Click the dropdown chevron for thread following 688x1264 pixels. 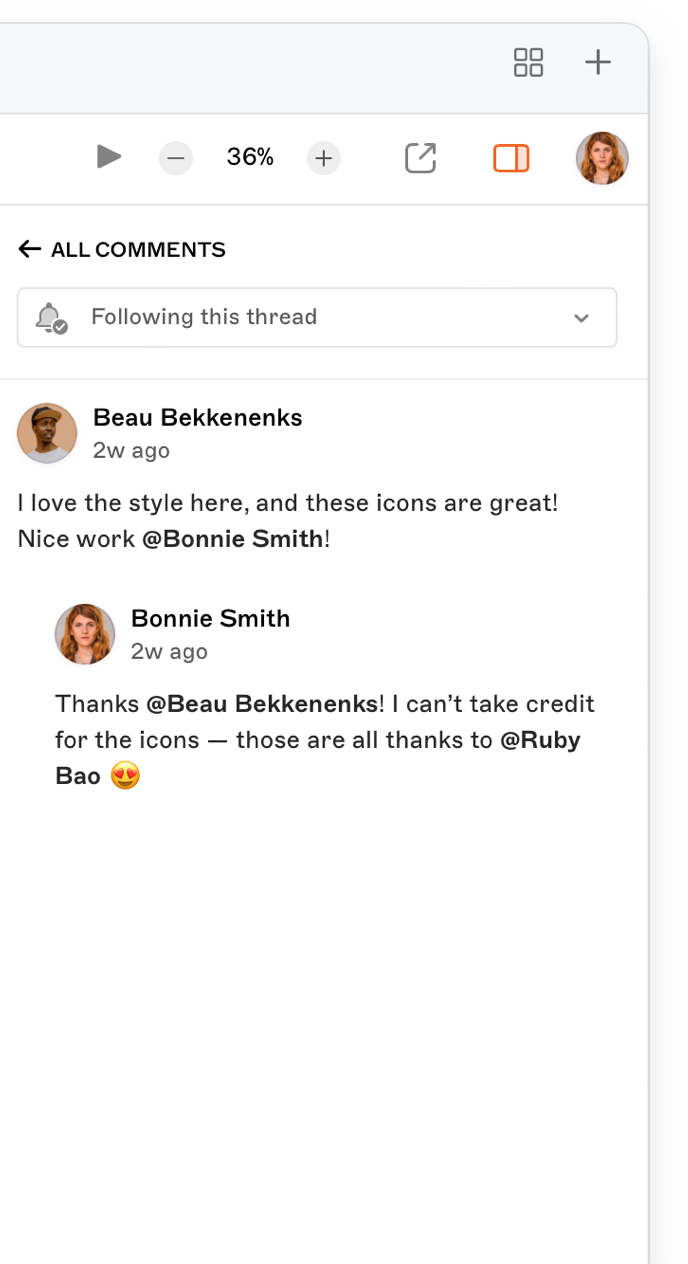pos(581,318)
